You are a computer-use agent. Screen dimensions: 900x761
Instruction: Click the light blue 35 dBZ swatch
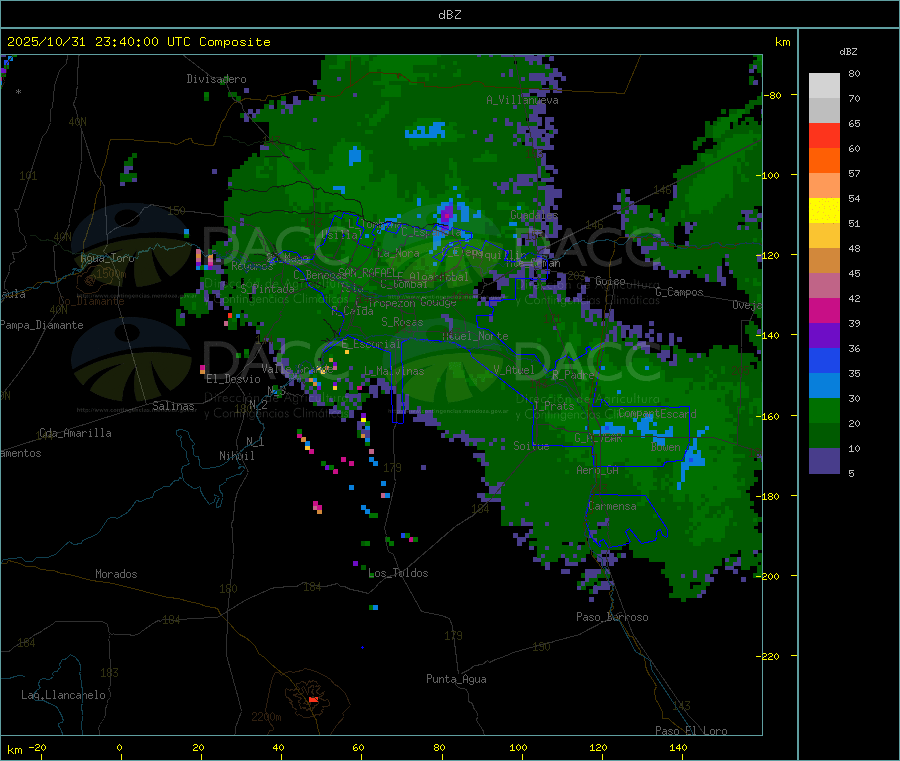pyautogui.click(x=824, y=386)
